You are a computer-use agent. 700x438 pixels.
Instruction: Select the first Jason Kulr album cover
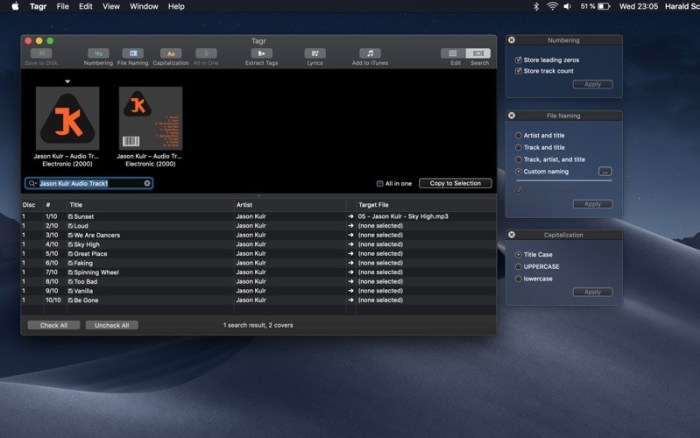point(67,118)
